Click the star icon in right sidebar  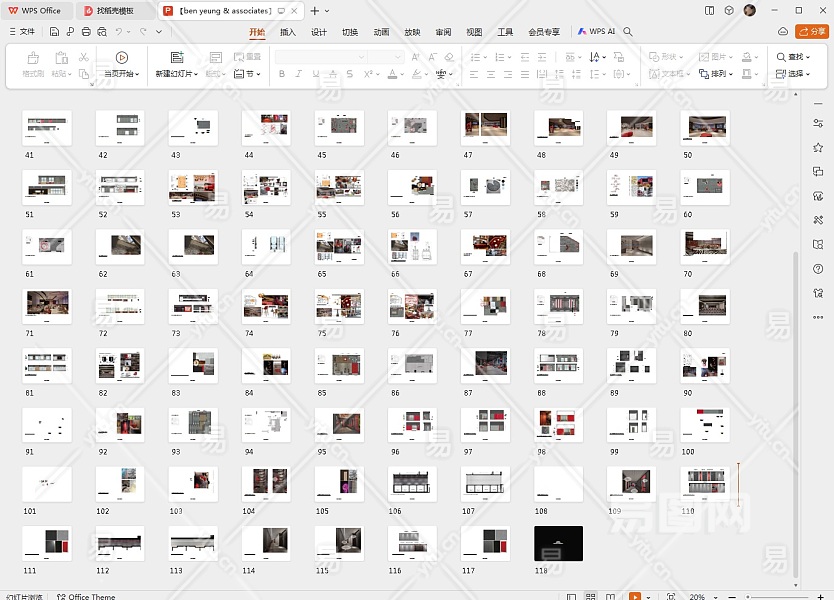point(817,147)
